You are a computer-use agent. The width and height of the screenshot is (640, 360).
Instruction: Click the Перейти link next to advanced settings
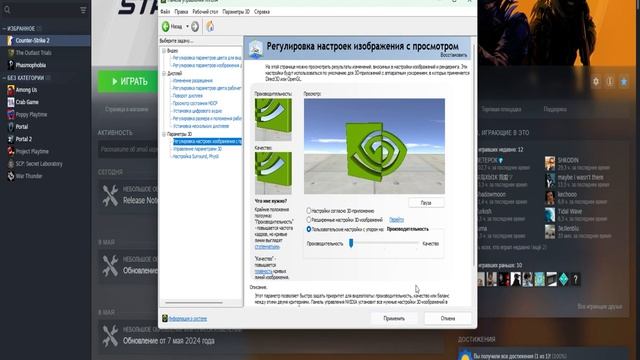tap(396, 220)
